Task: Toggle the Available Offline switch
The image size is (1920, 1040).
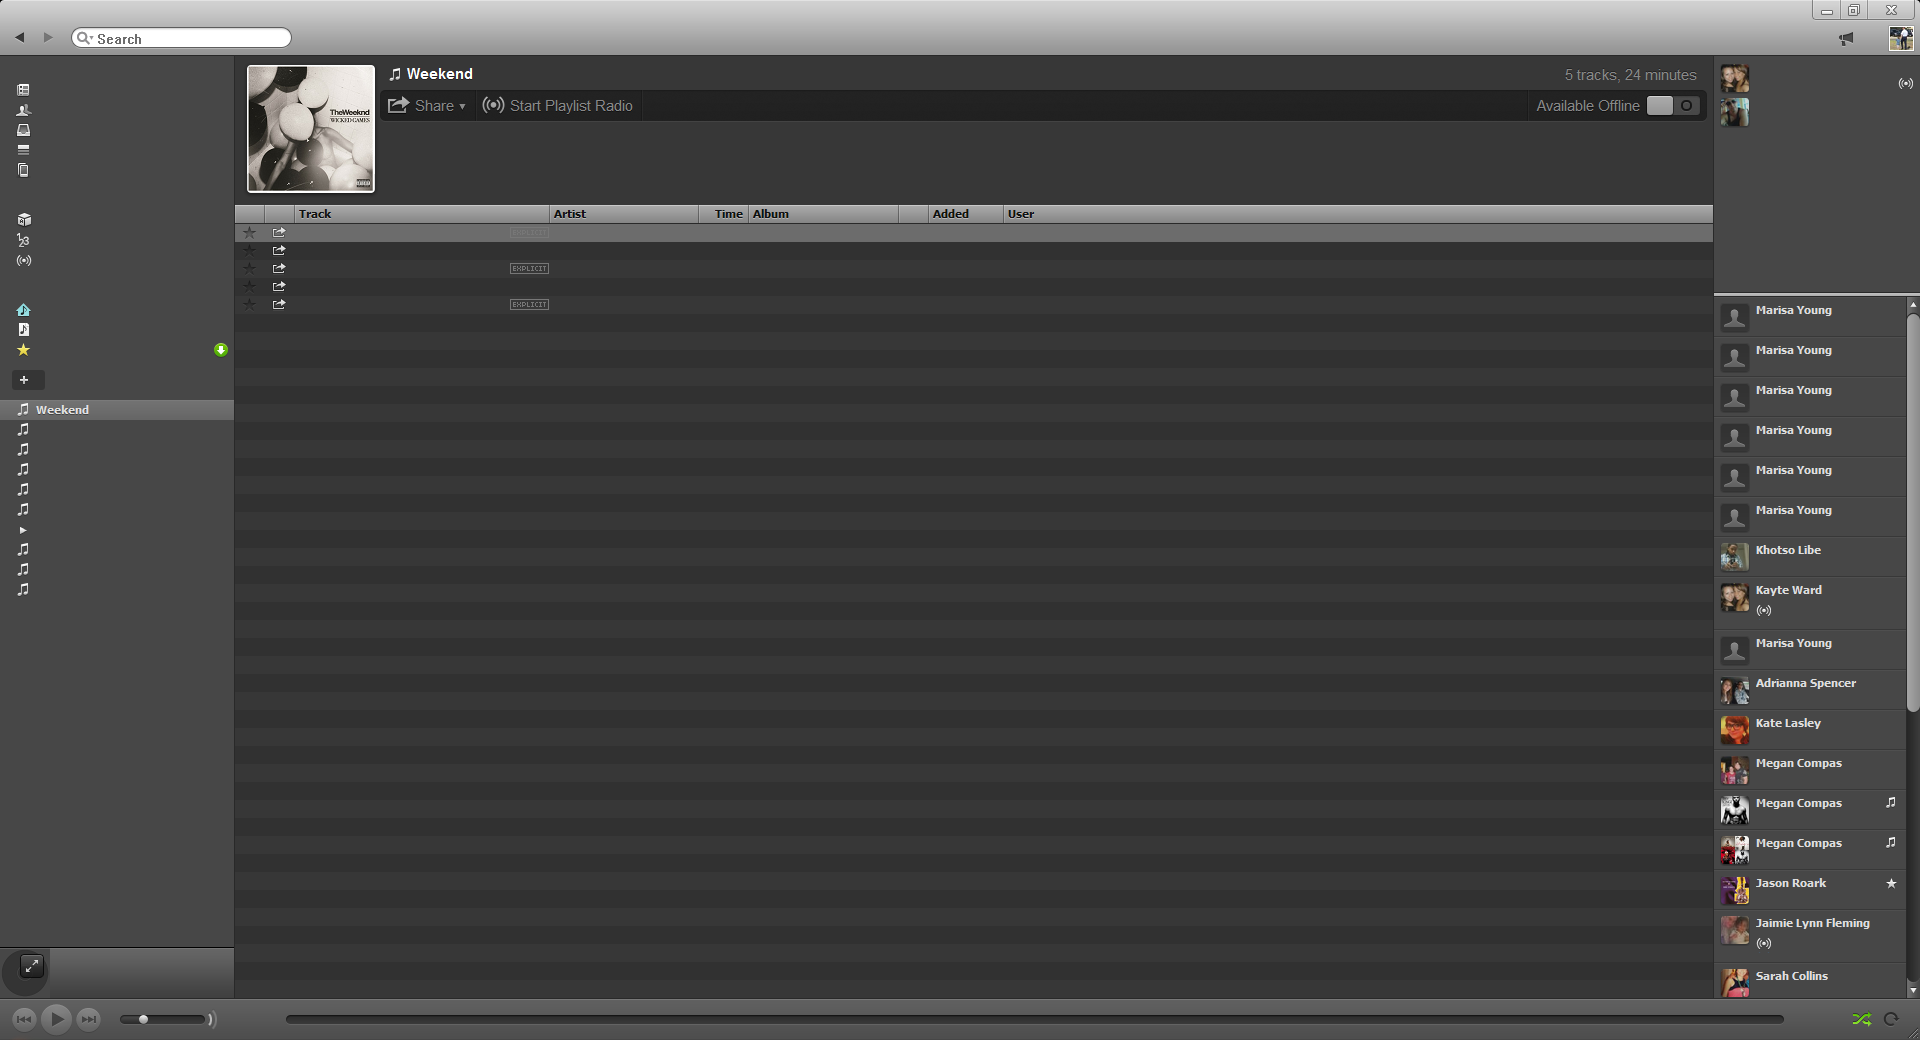Action: [x=1673, y=105]
